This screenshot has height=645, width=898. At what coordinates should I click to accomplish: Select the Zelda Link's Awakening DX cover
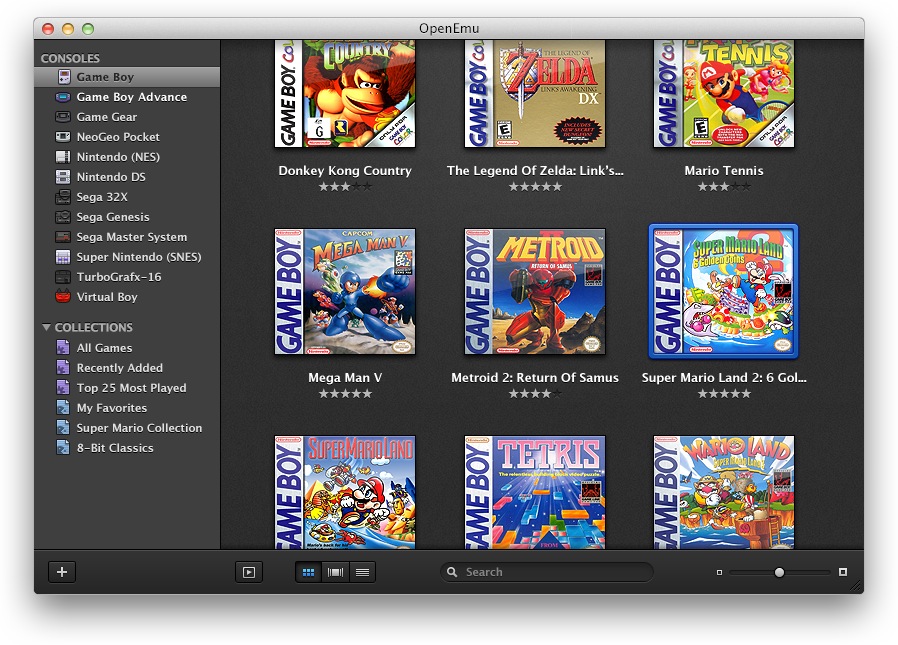(x=535, y=93)
